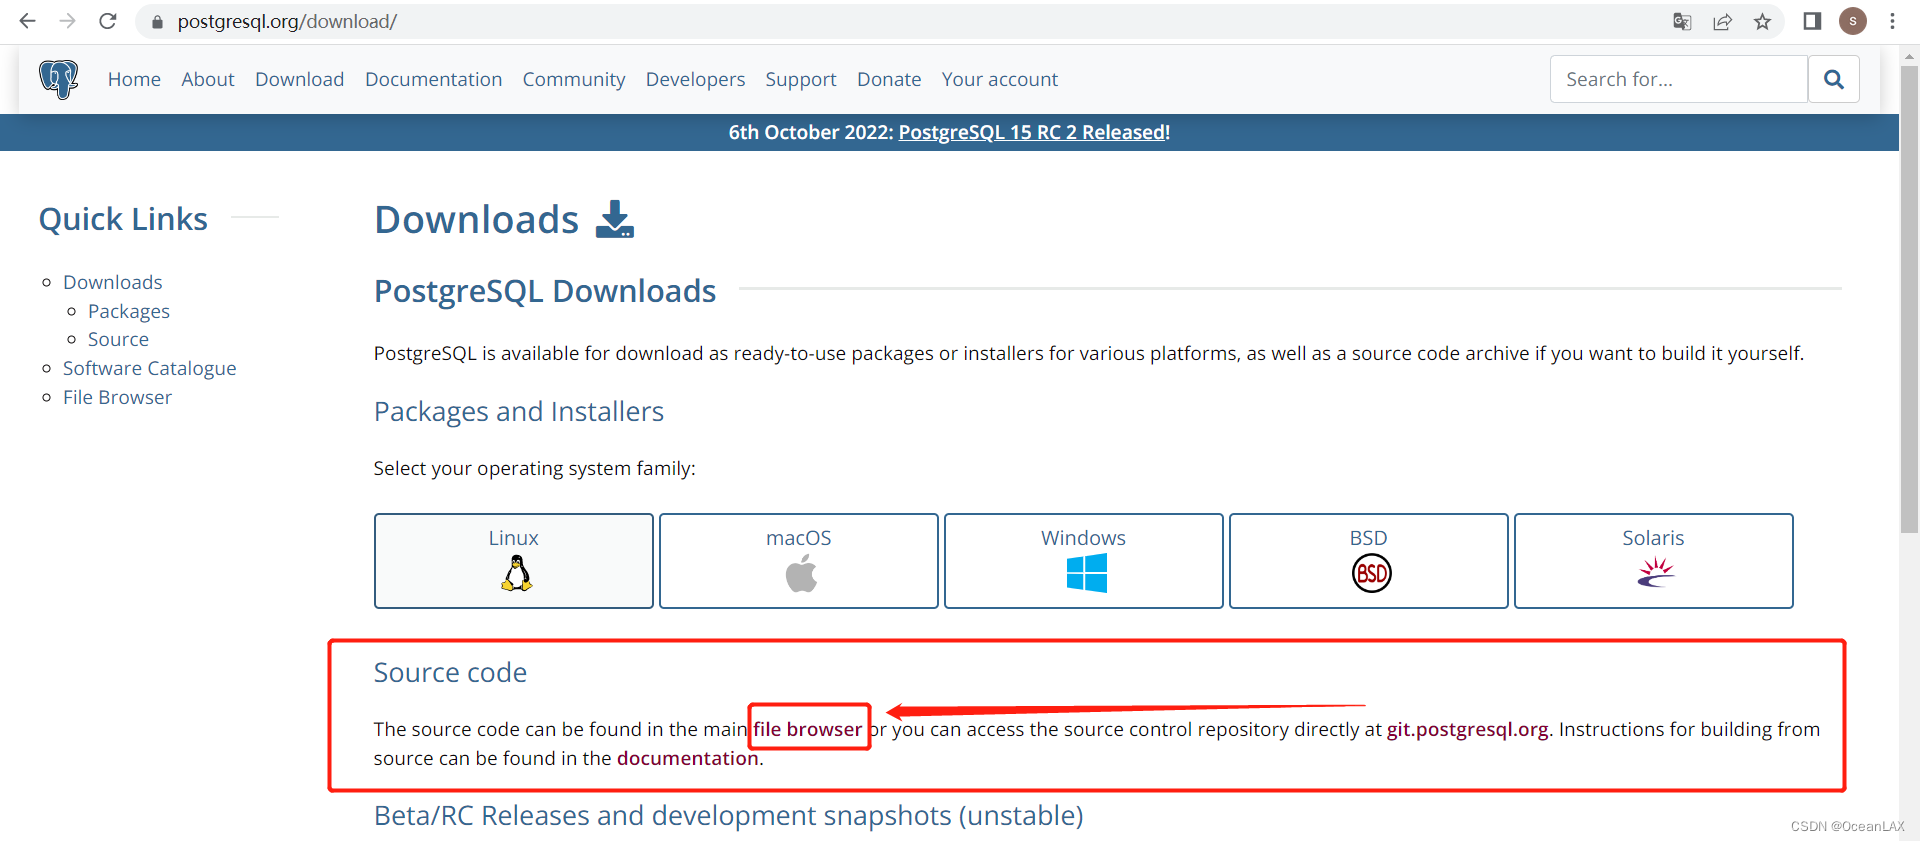Click the download icon beside Downloads heading

pyautogui.click(x=615, y=219)
